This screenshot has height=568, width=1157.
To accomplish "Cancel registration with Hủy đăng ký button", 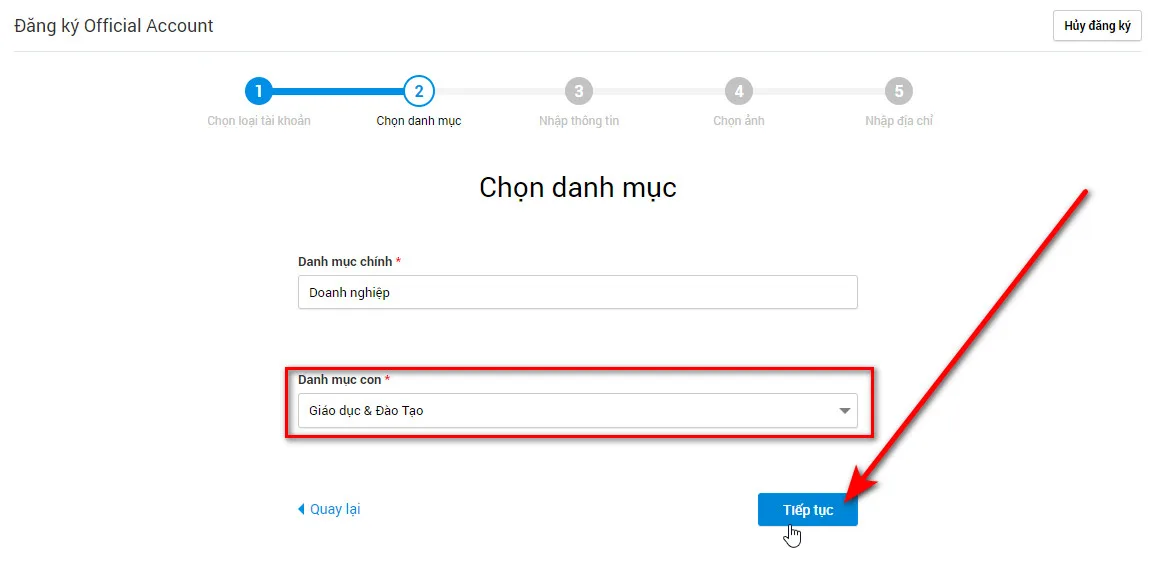I will (1096, 26).
